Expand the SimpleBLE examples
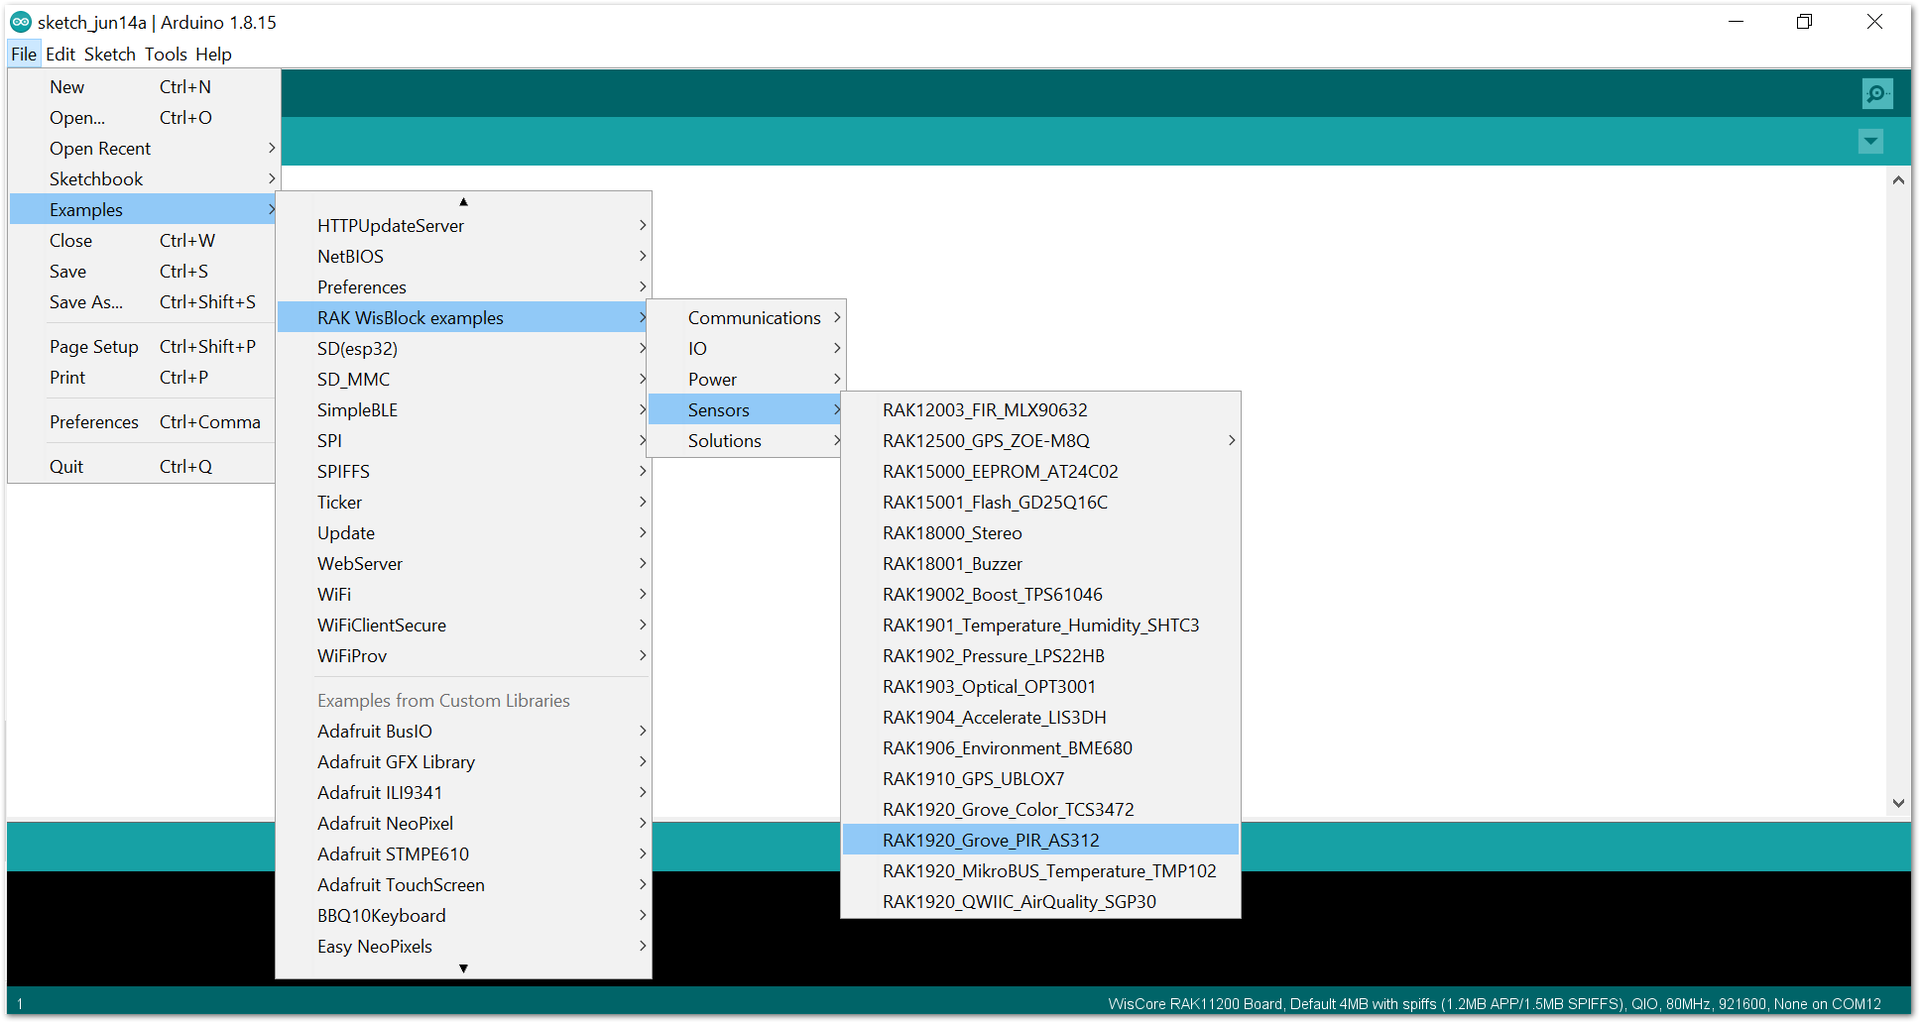Screen dimensions: 1920x1023 coord(463,410)
